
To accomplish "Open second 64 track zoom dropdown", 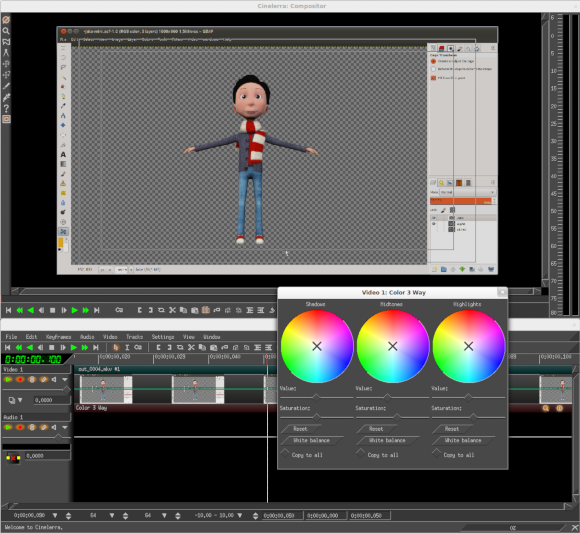I will point(164,515).
